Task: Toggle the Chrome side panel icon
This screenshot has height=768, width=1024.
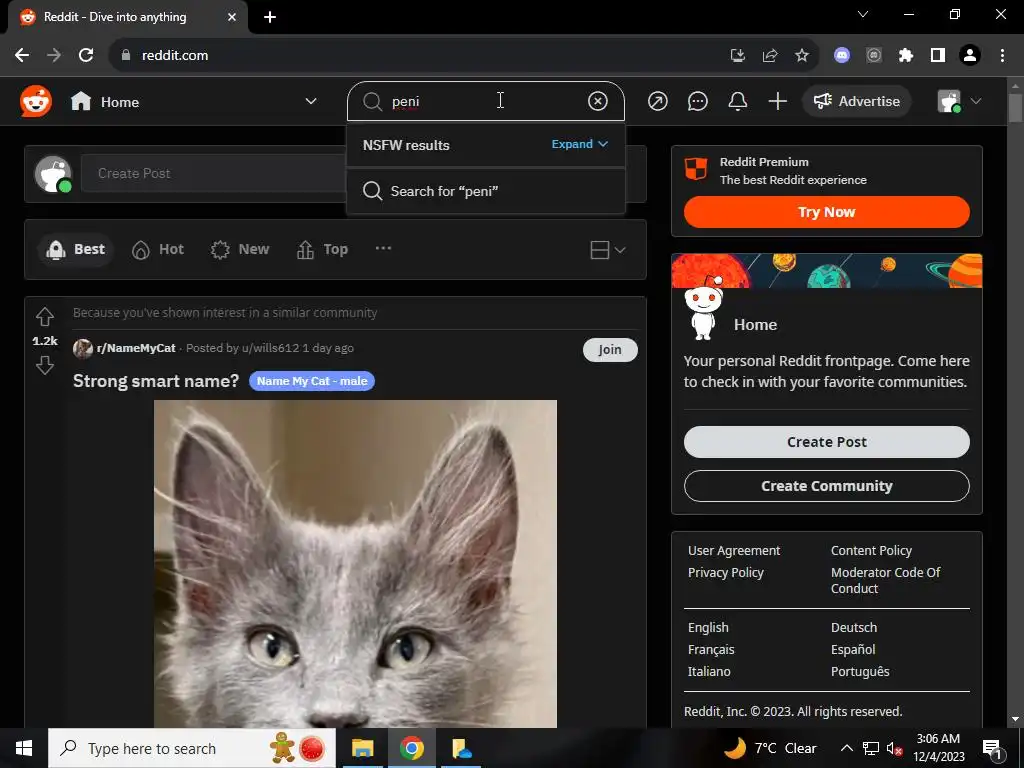Action: [x=938, y=56]
